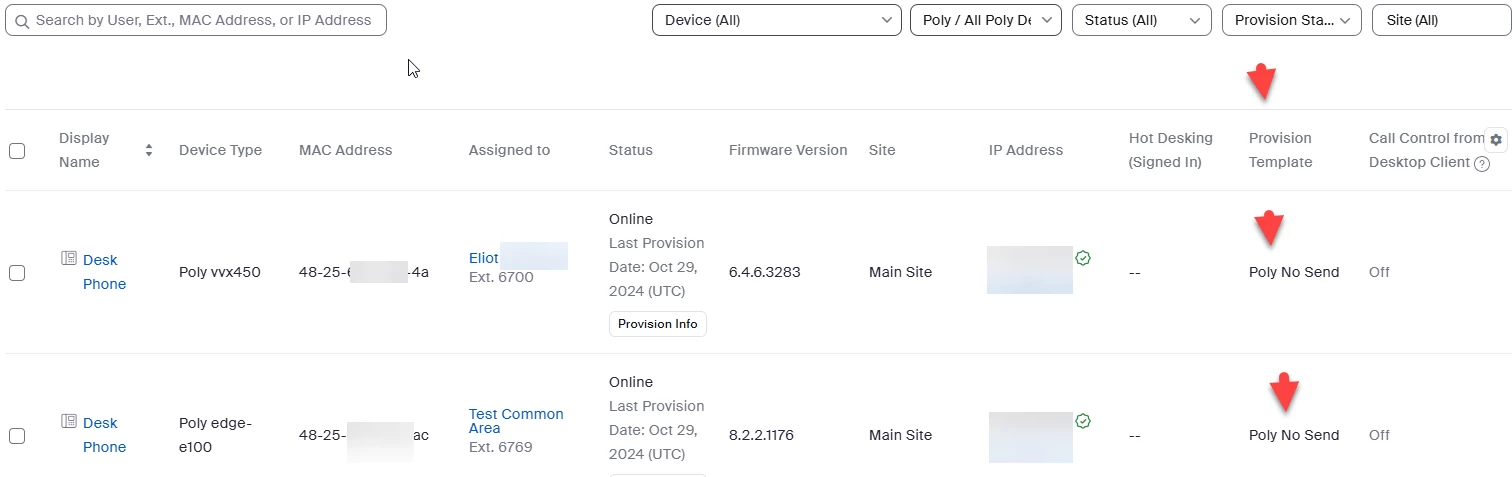Sort by Display Name arrows
Image resolution: width=1512 pixels, height=477 pixels.
pos(149,150)
